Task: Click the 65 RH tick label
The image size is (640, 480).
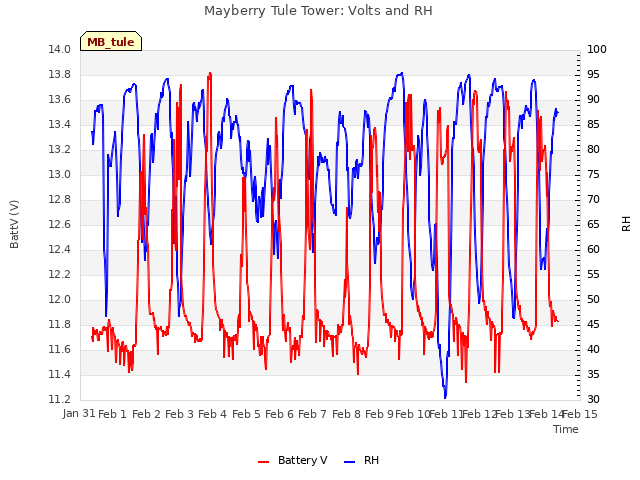Action: click(x=593, y=224)
